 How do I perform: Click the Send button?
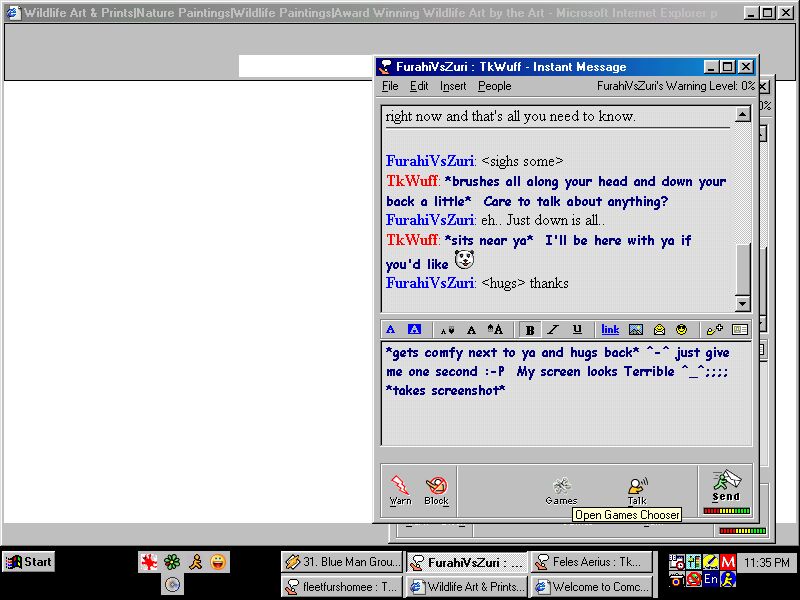(724, 485)
